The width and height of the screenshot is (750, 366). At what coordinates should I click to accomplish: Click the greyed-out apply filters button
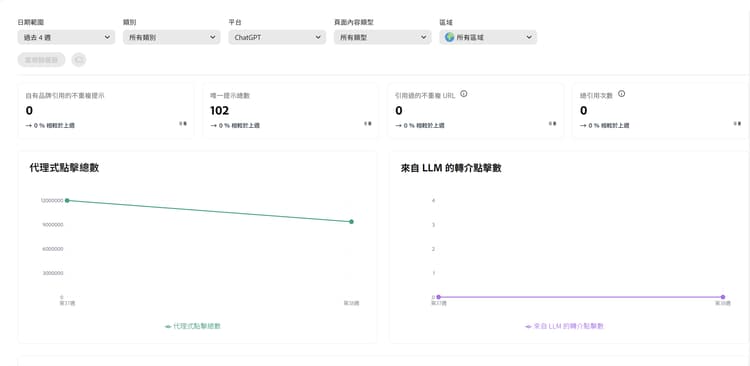[42, 60]
